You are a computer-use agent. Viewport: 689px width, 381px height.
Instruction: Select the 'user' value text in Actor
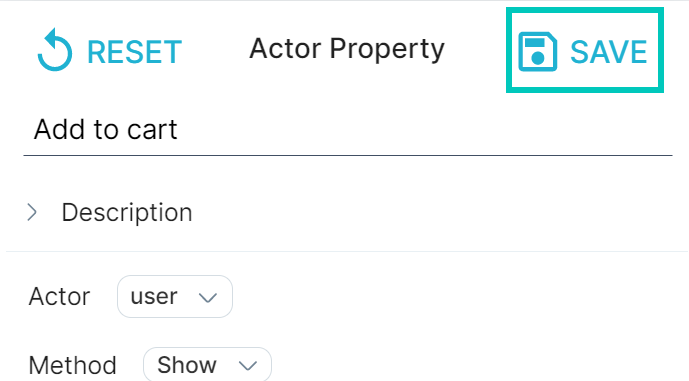(154, 297)
